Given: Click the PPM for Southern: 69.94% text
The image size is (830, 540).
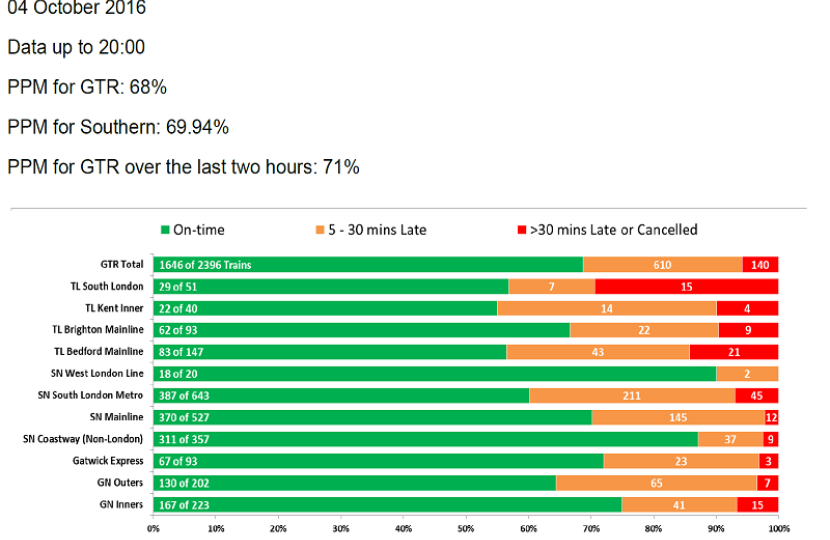Looking at the screenshot, I should pos(118,127).
